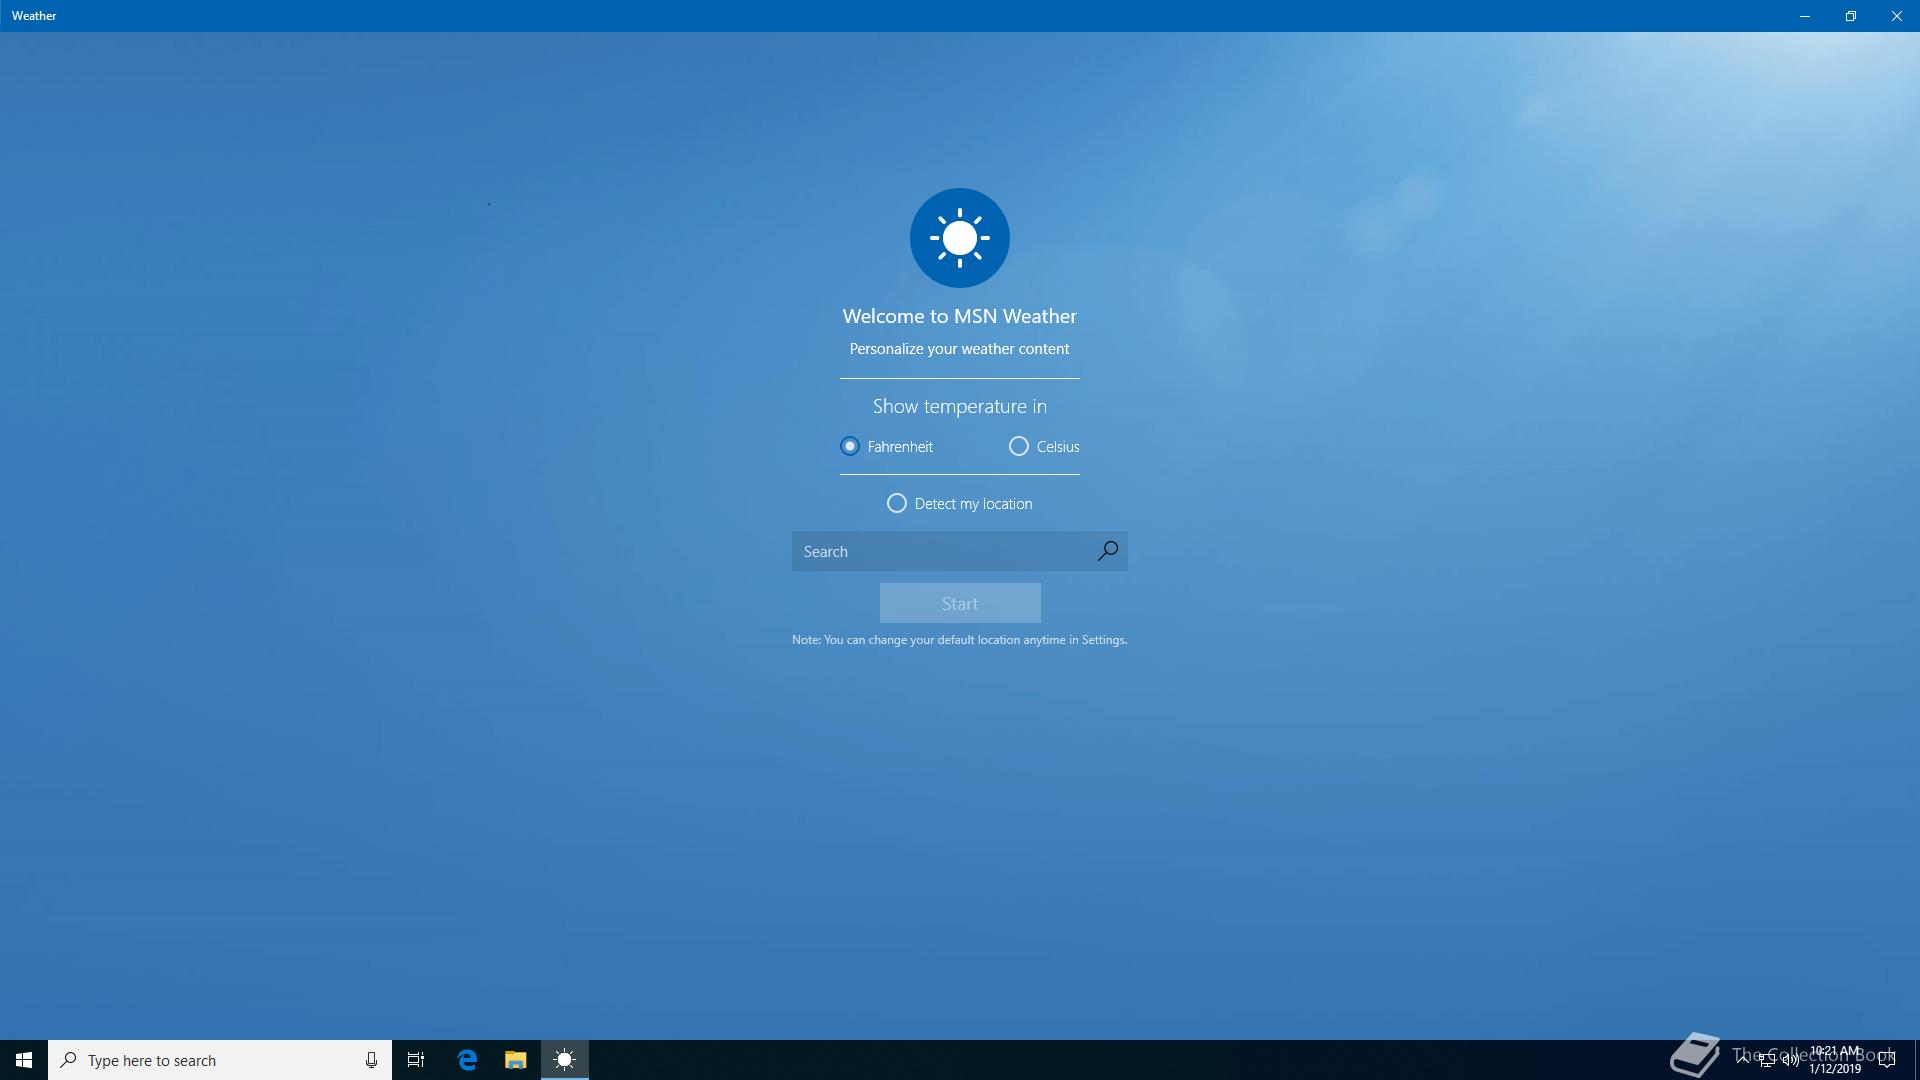This screenshot has width=1920, height=1080.
Task: Click the Cortana microphone icon
Action: click(371, 1060)
